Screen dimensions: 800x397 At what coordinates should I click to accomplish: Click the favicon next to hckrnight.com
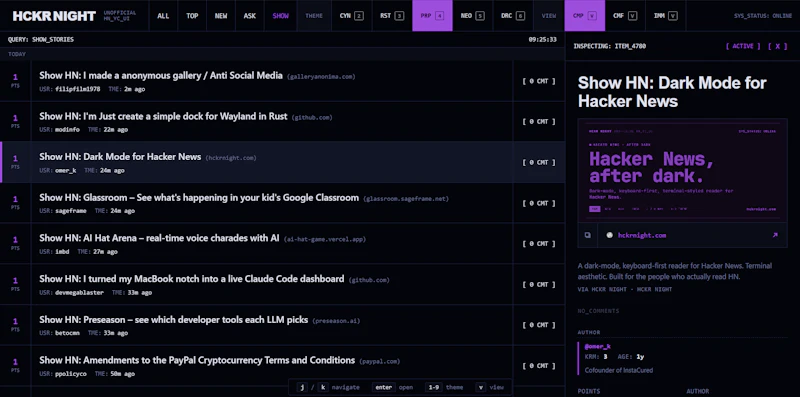609,235
